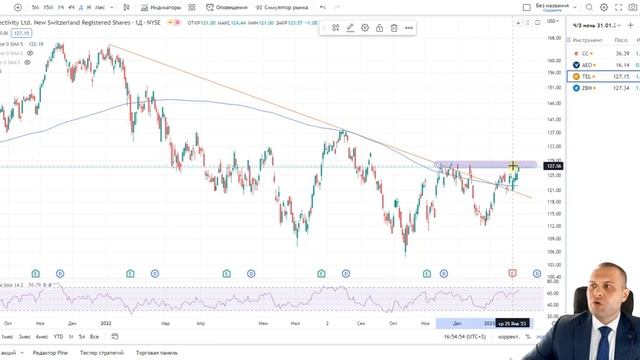Open the quick search magnifier icon

pyautogui.click(x=589, y=7)
